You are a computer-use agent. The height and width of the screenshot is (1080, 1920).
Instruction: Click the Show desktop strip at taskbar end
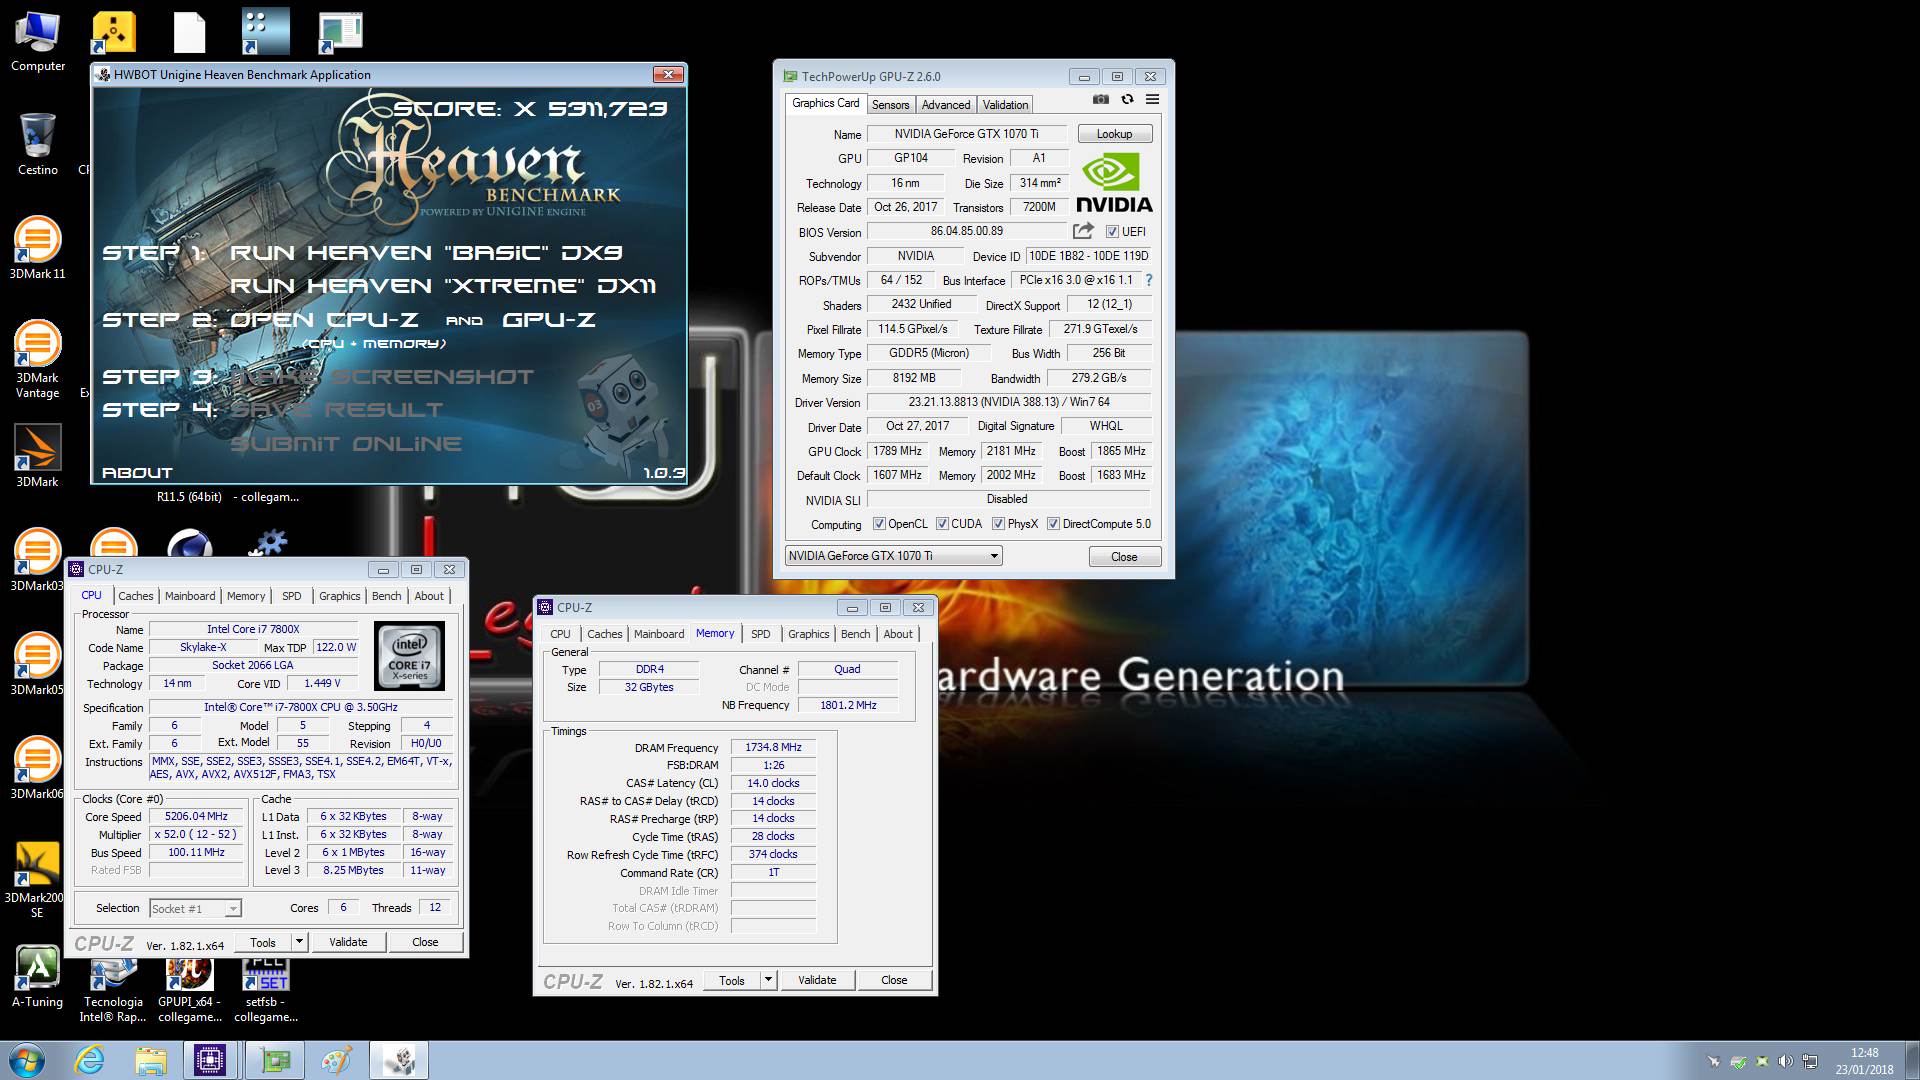pos(1913,1060)
